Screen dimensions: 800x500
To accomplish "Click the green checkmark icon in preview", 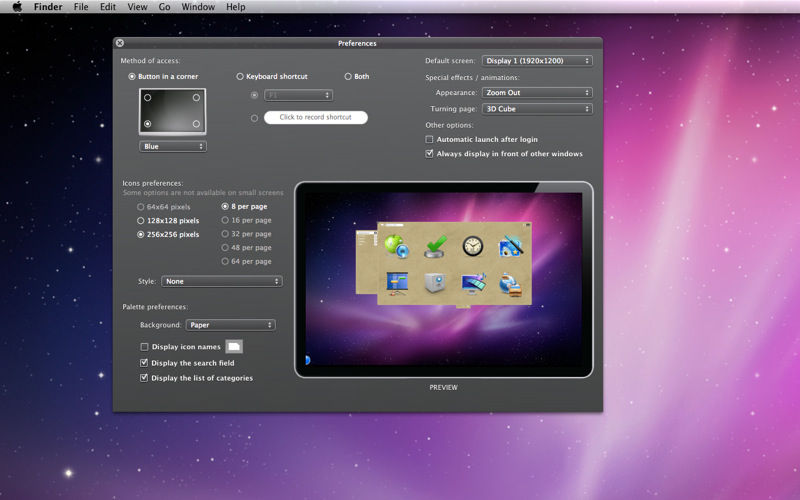I will 434,246.
